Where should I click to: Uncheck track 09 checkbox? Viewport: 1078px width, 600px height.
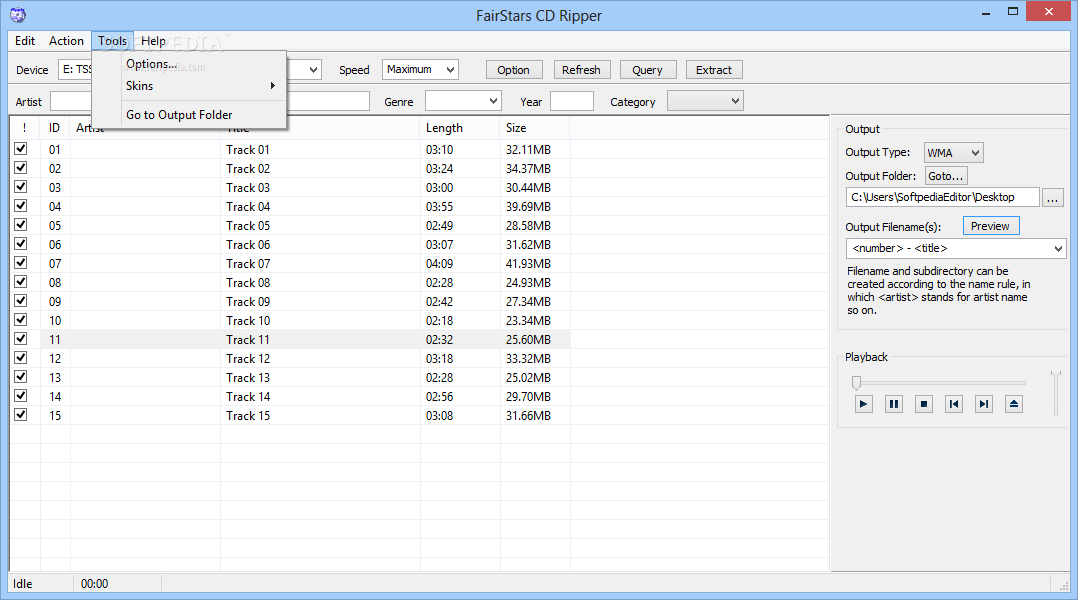(x=21, y=301)
